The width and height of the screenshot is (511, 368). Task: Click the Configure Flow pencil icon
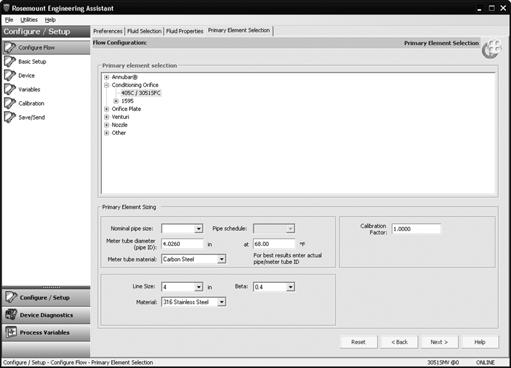(x=10, y=48)
